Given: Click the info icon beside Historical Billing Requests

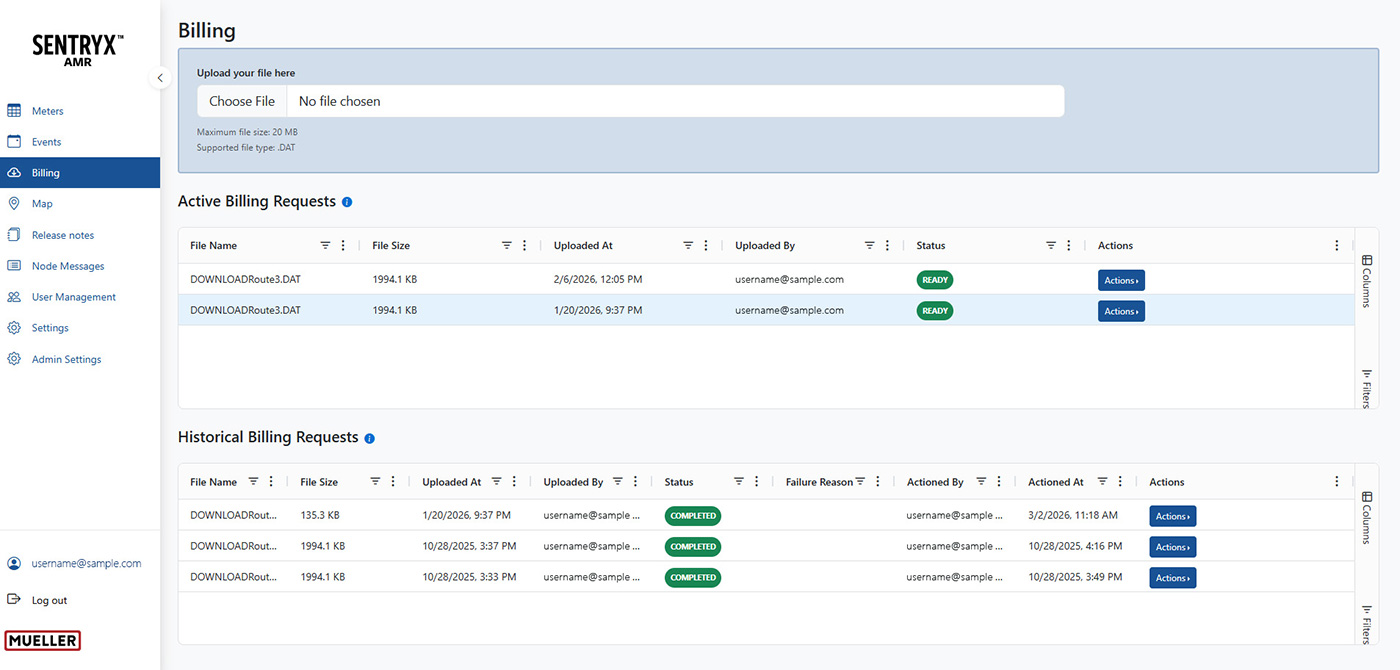Looking at the screenshot, I should click(x=369, y=438).
